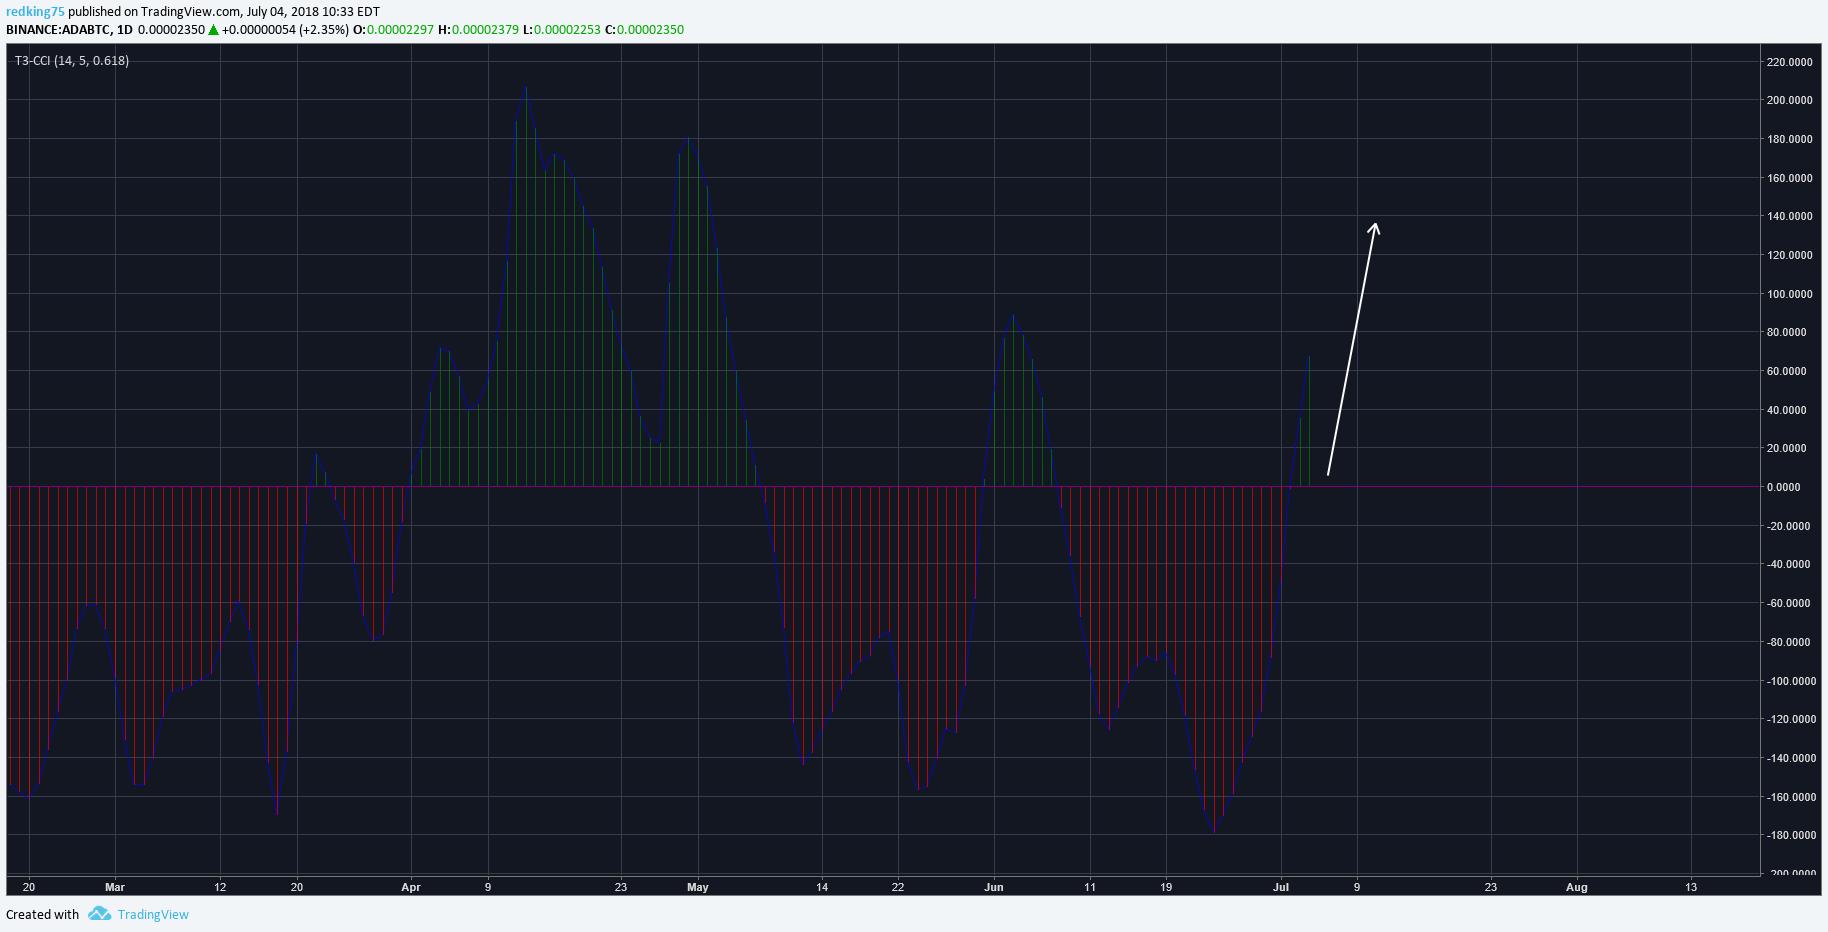Click the T3-CCI (14, 5, 0.618) indicator label
The image size is (1828, 932).
pyautogui.click(x=72, y=61)
